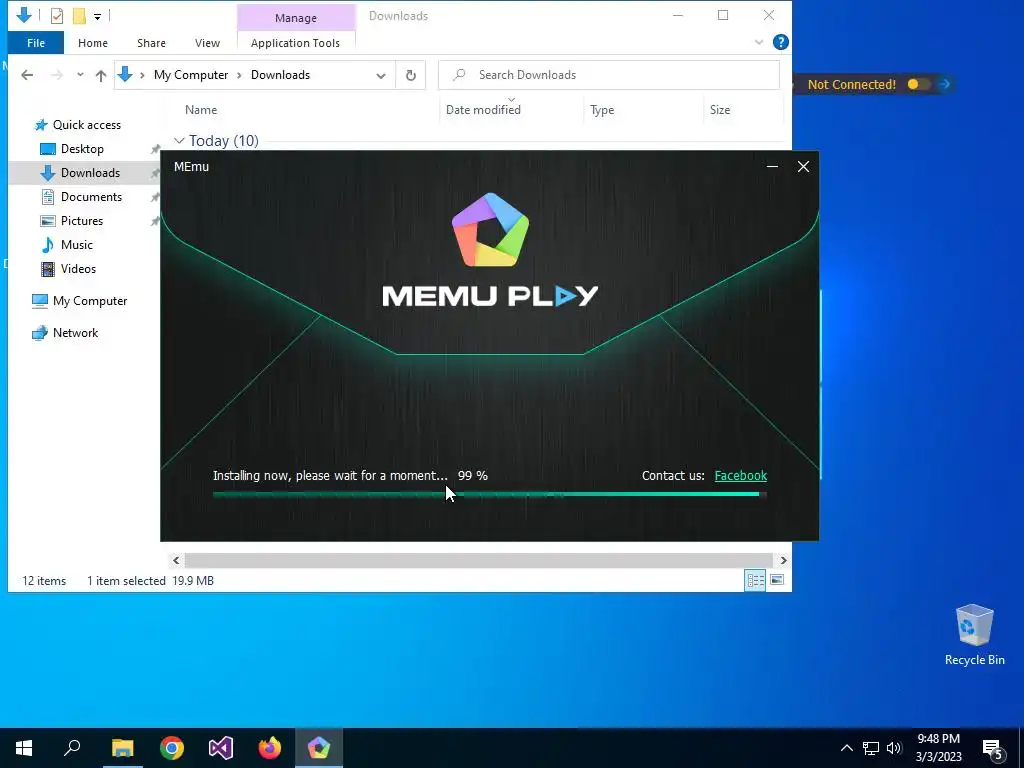Sort files by Name column
The width and height of the screenshot is (1024, 768).
[x=200, y=110]
